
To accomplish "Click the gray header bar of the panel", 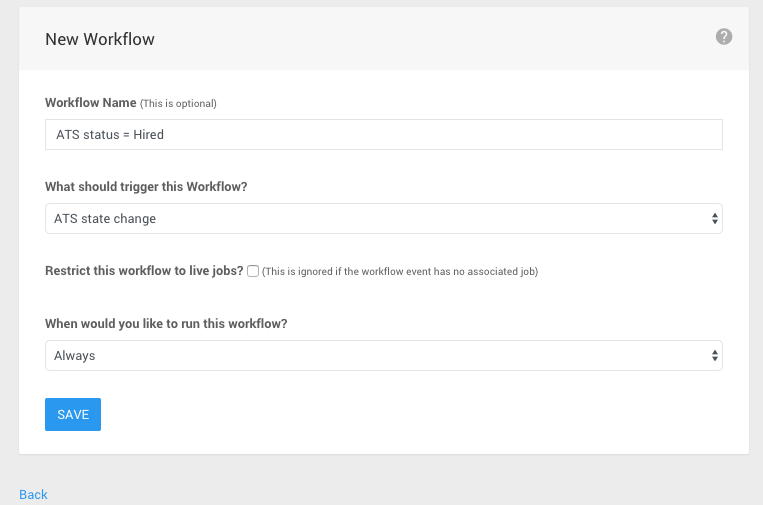I will 383,38.
